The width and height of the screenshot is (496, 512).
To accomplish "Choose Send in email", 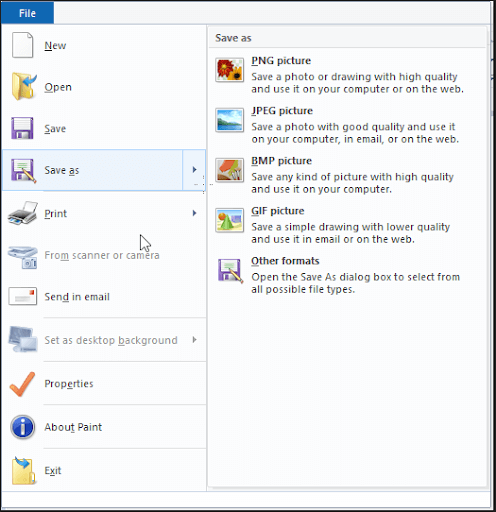I will coord(104,297).
